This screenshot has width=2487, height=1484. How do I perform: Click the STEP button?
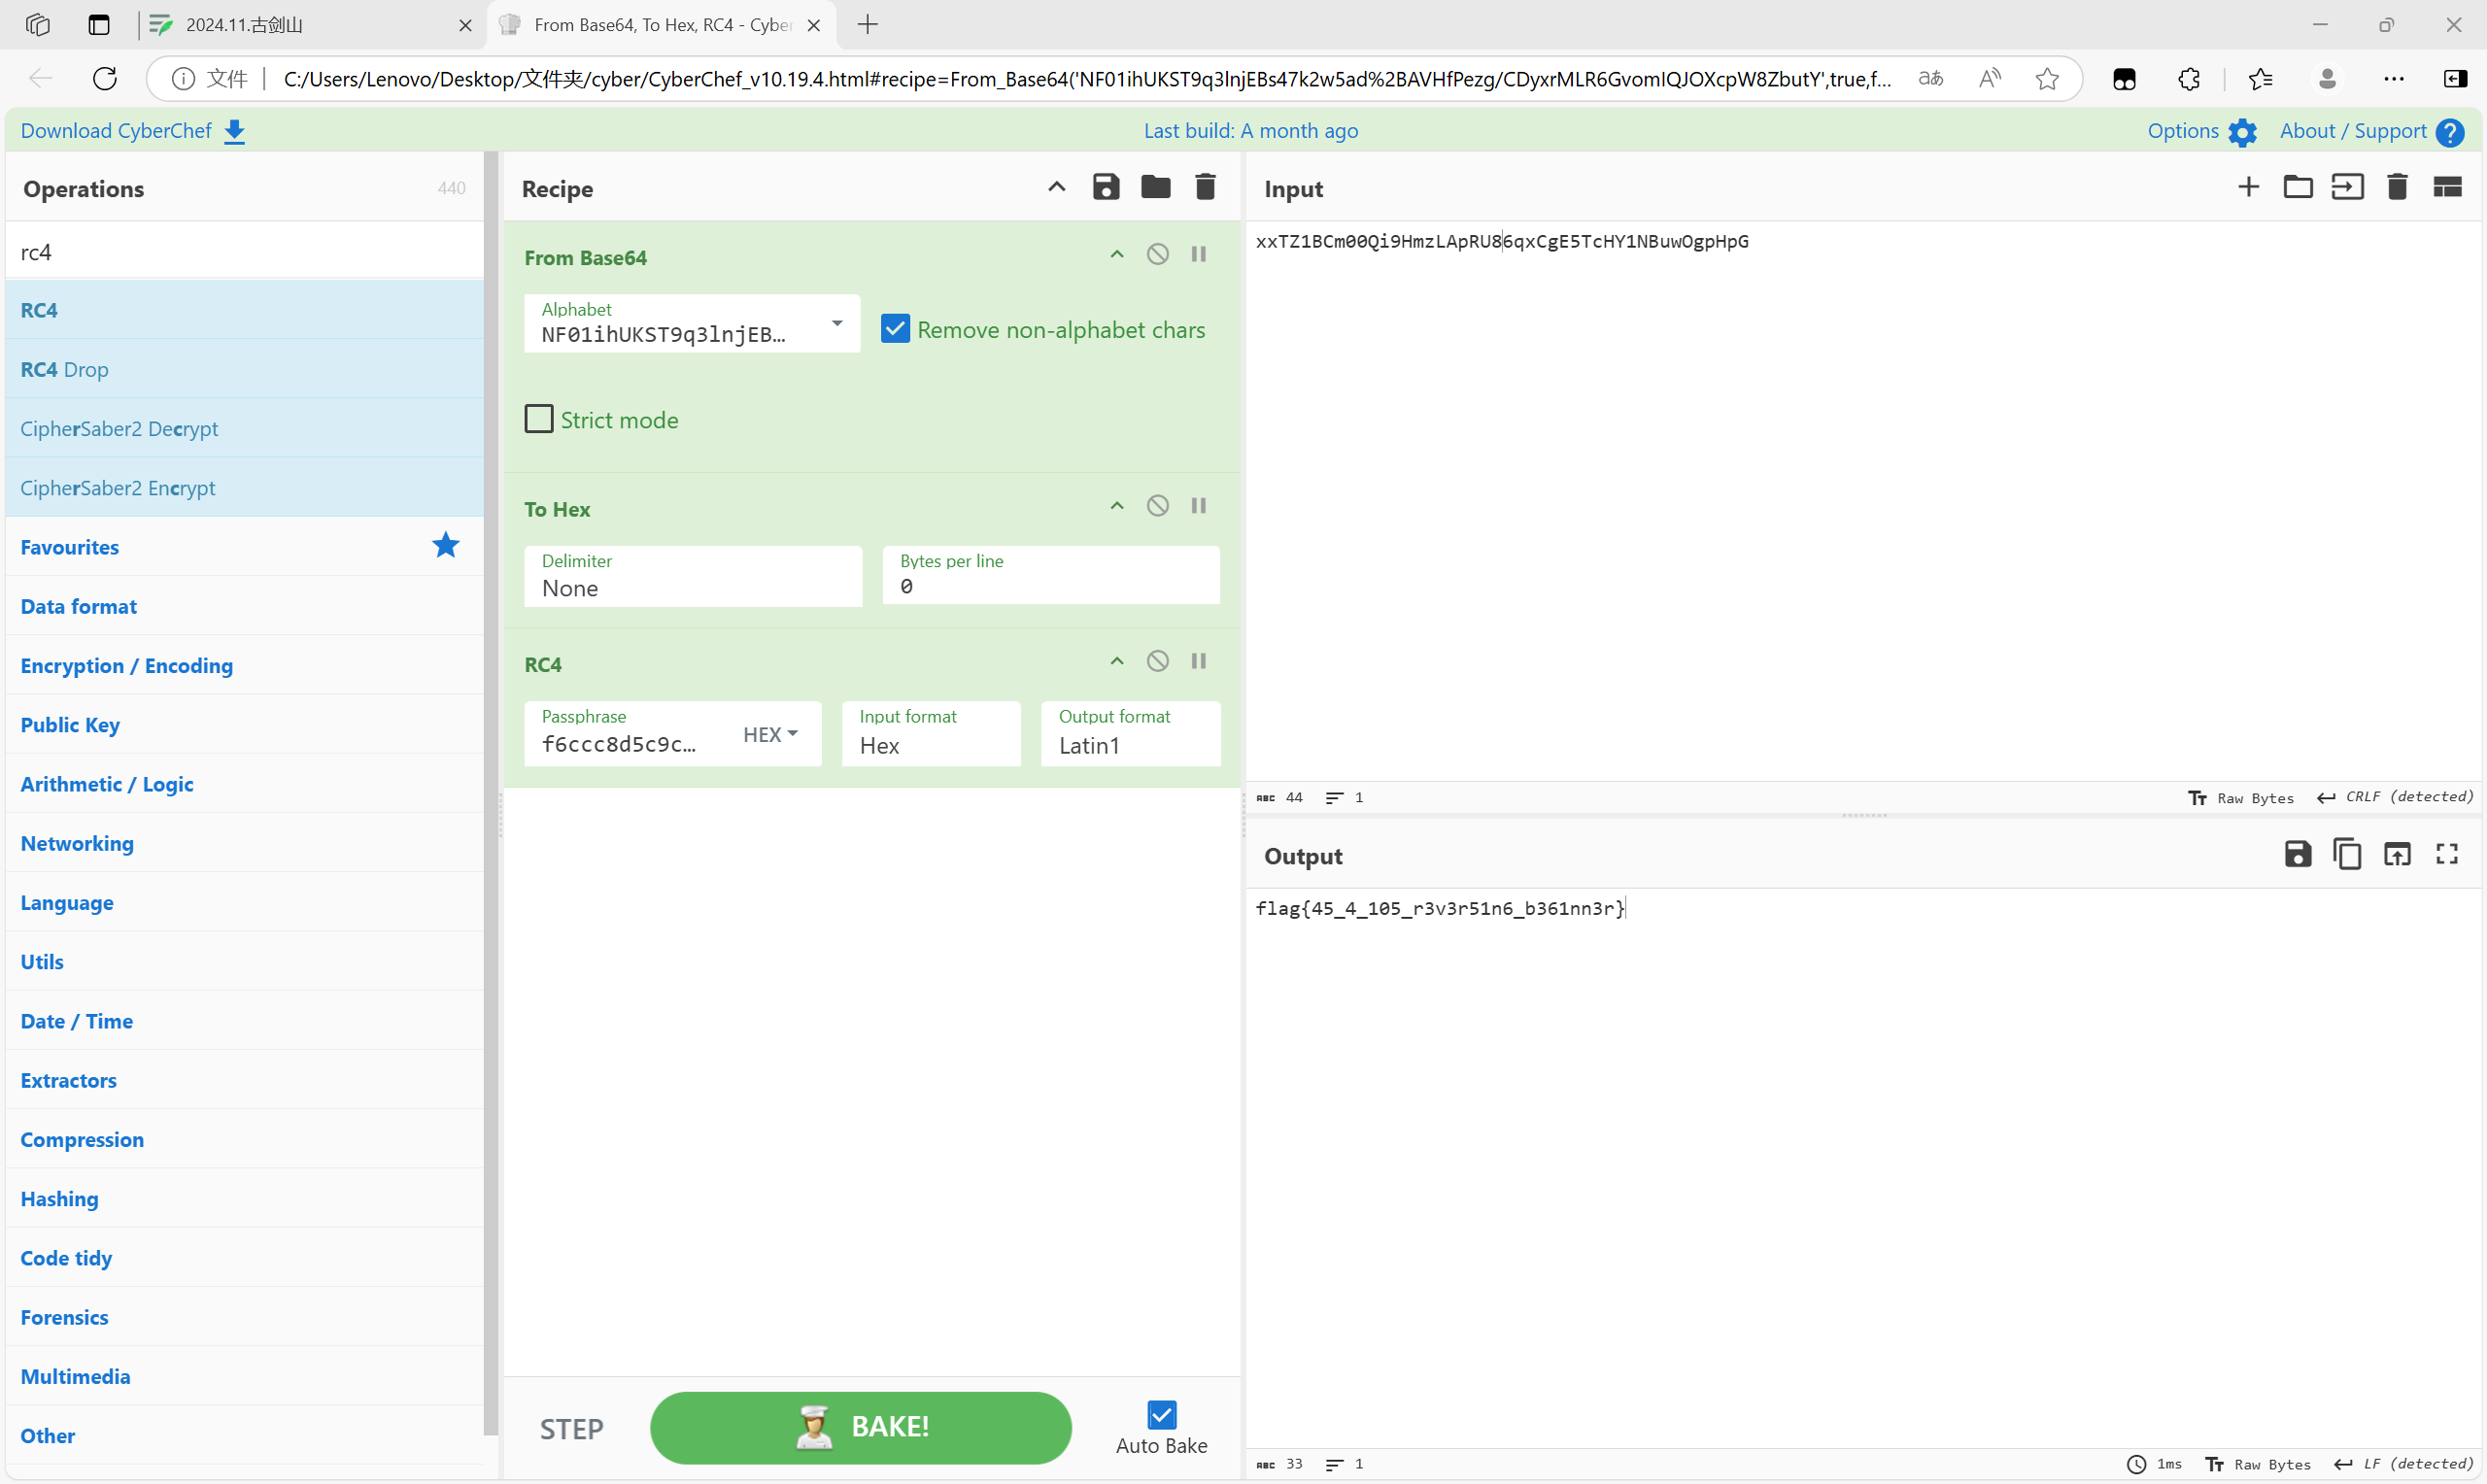tap(572, 1429)
